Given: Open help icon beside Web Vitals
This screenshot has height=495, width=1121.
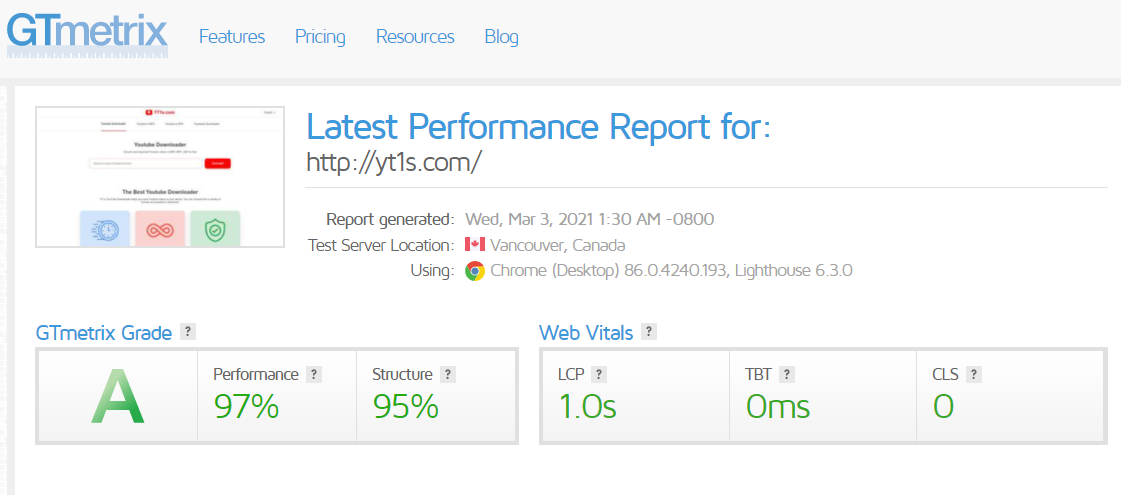Looking at the screenshot, I should point(648,332).
